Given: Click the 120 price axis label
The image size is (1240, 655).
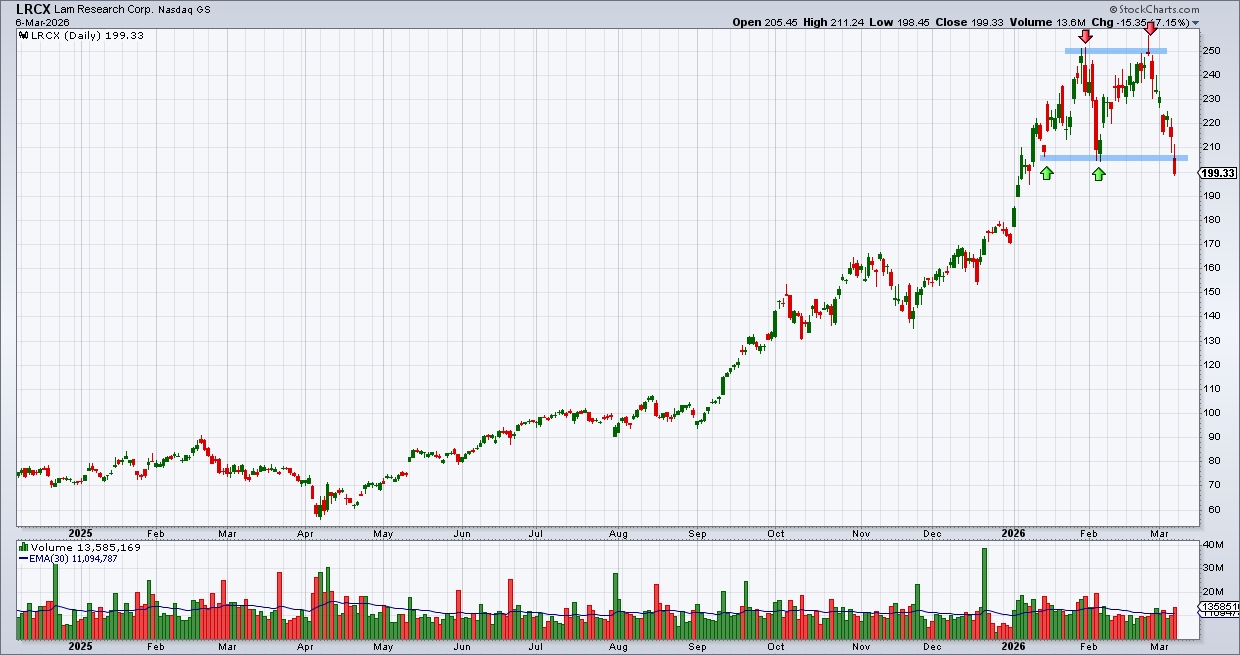Looking at the screenshot, I should [x=1212, y=364].
